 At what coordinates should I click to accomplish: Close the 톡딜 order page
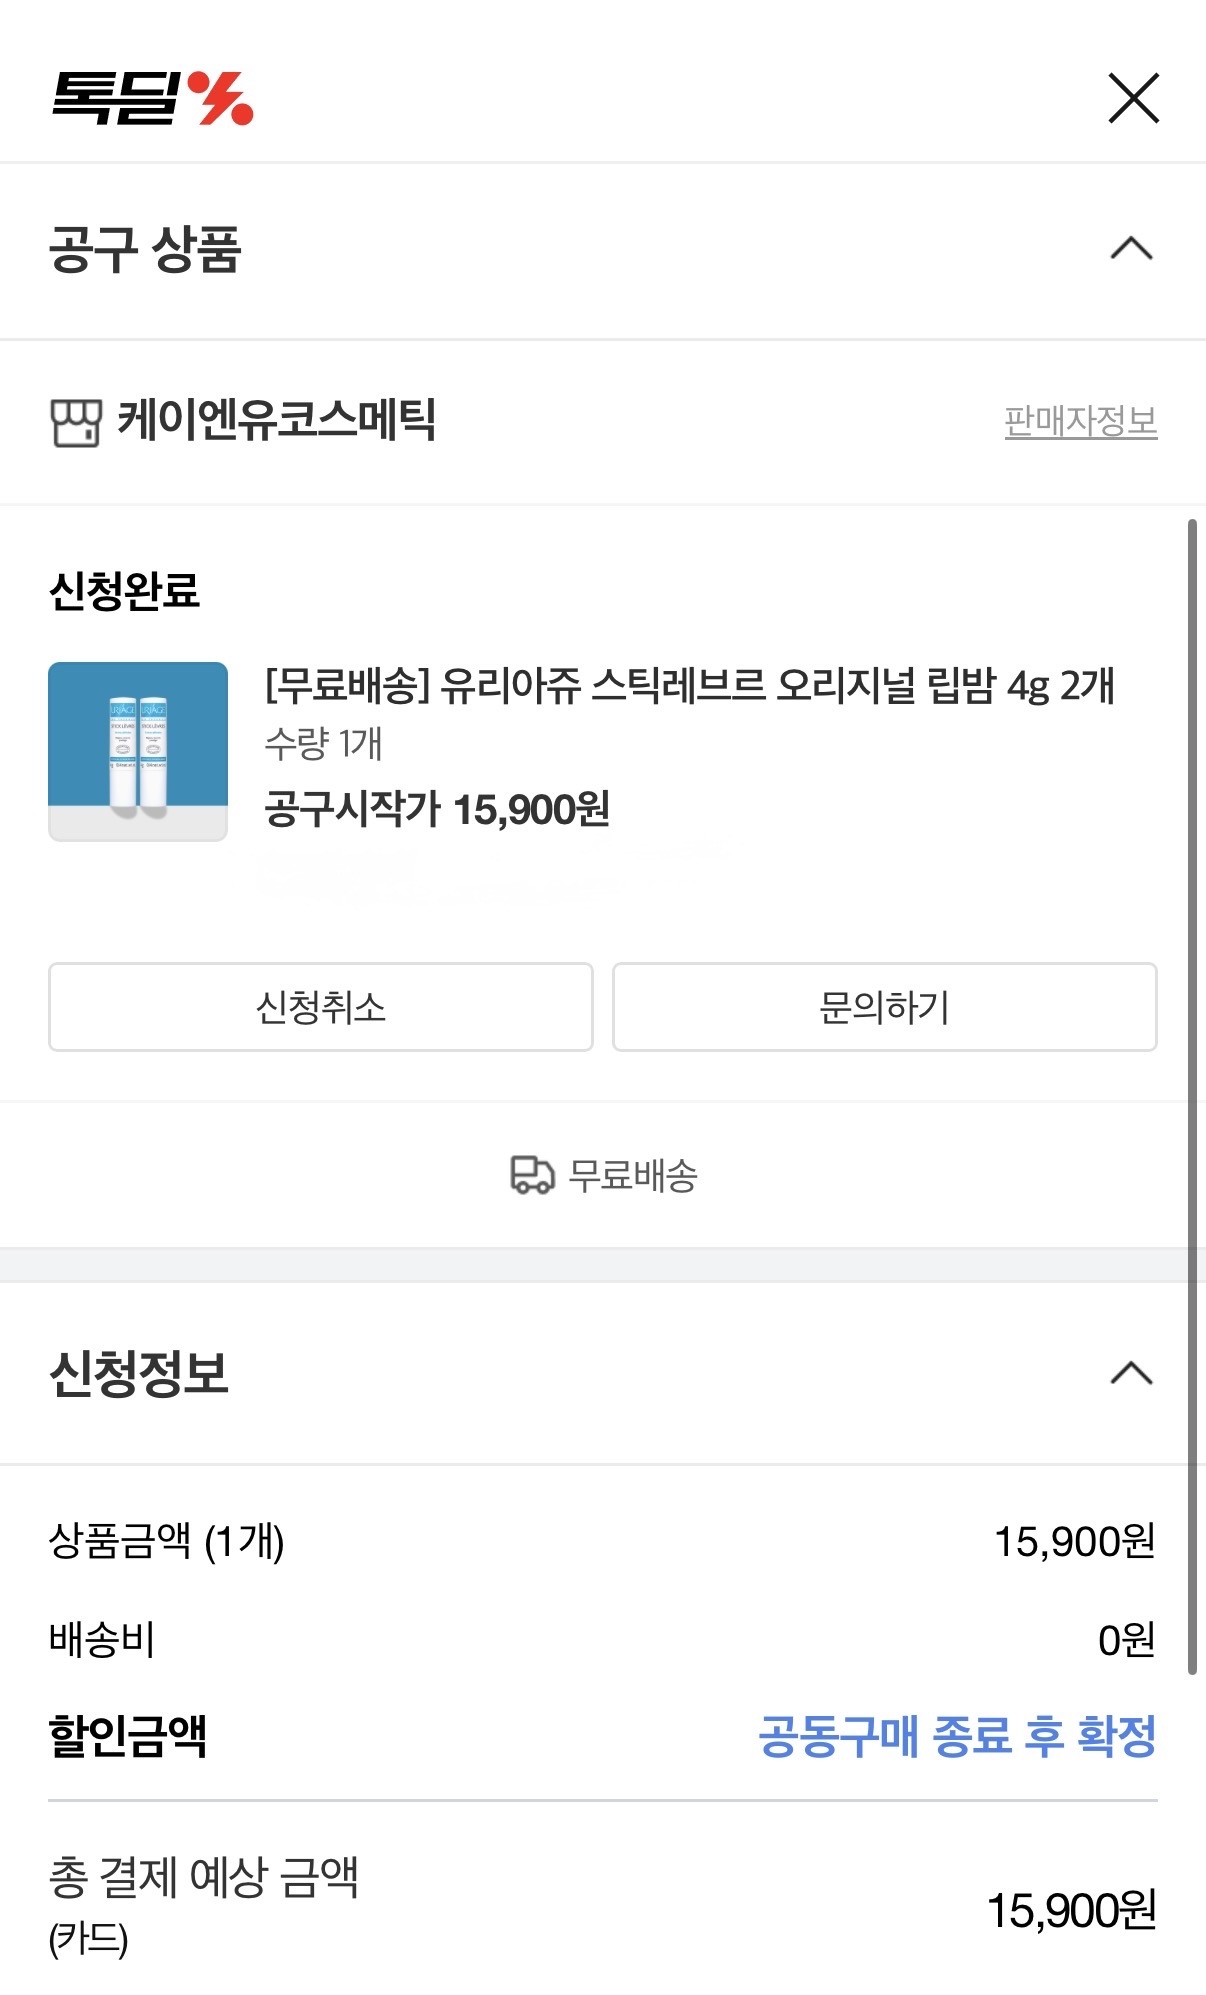tap(1133, 98)
